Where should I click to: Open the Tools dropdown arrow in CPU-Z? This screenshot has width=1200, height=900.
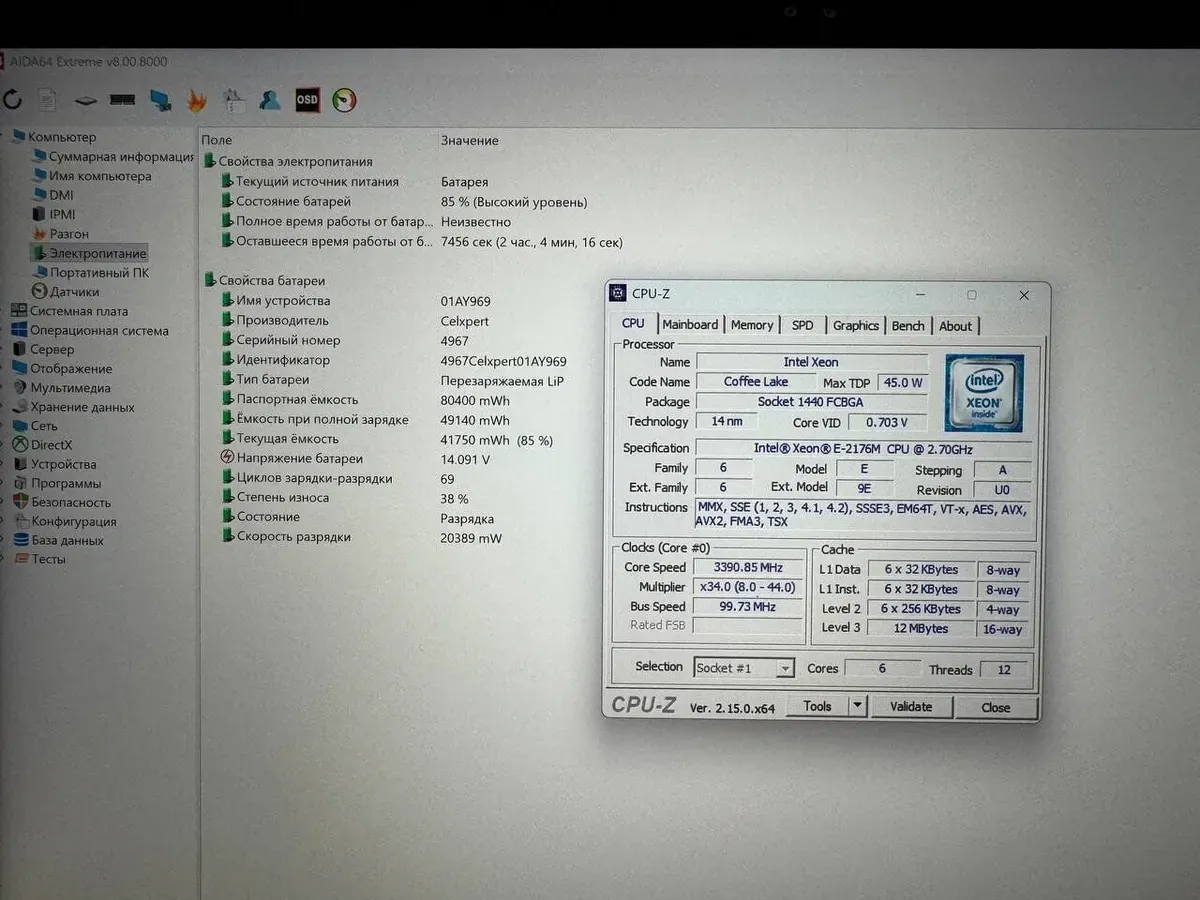(857, 706)
